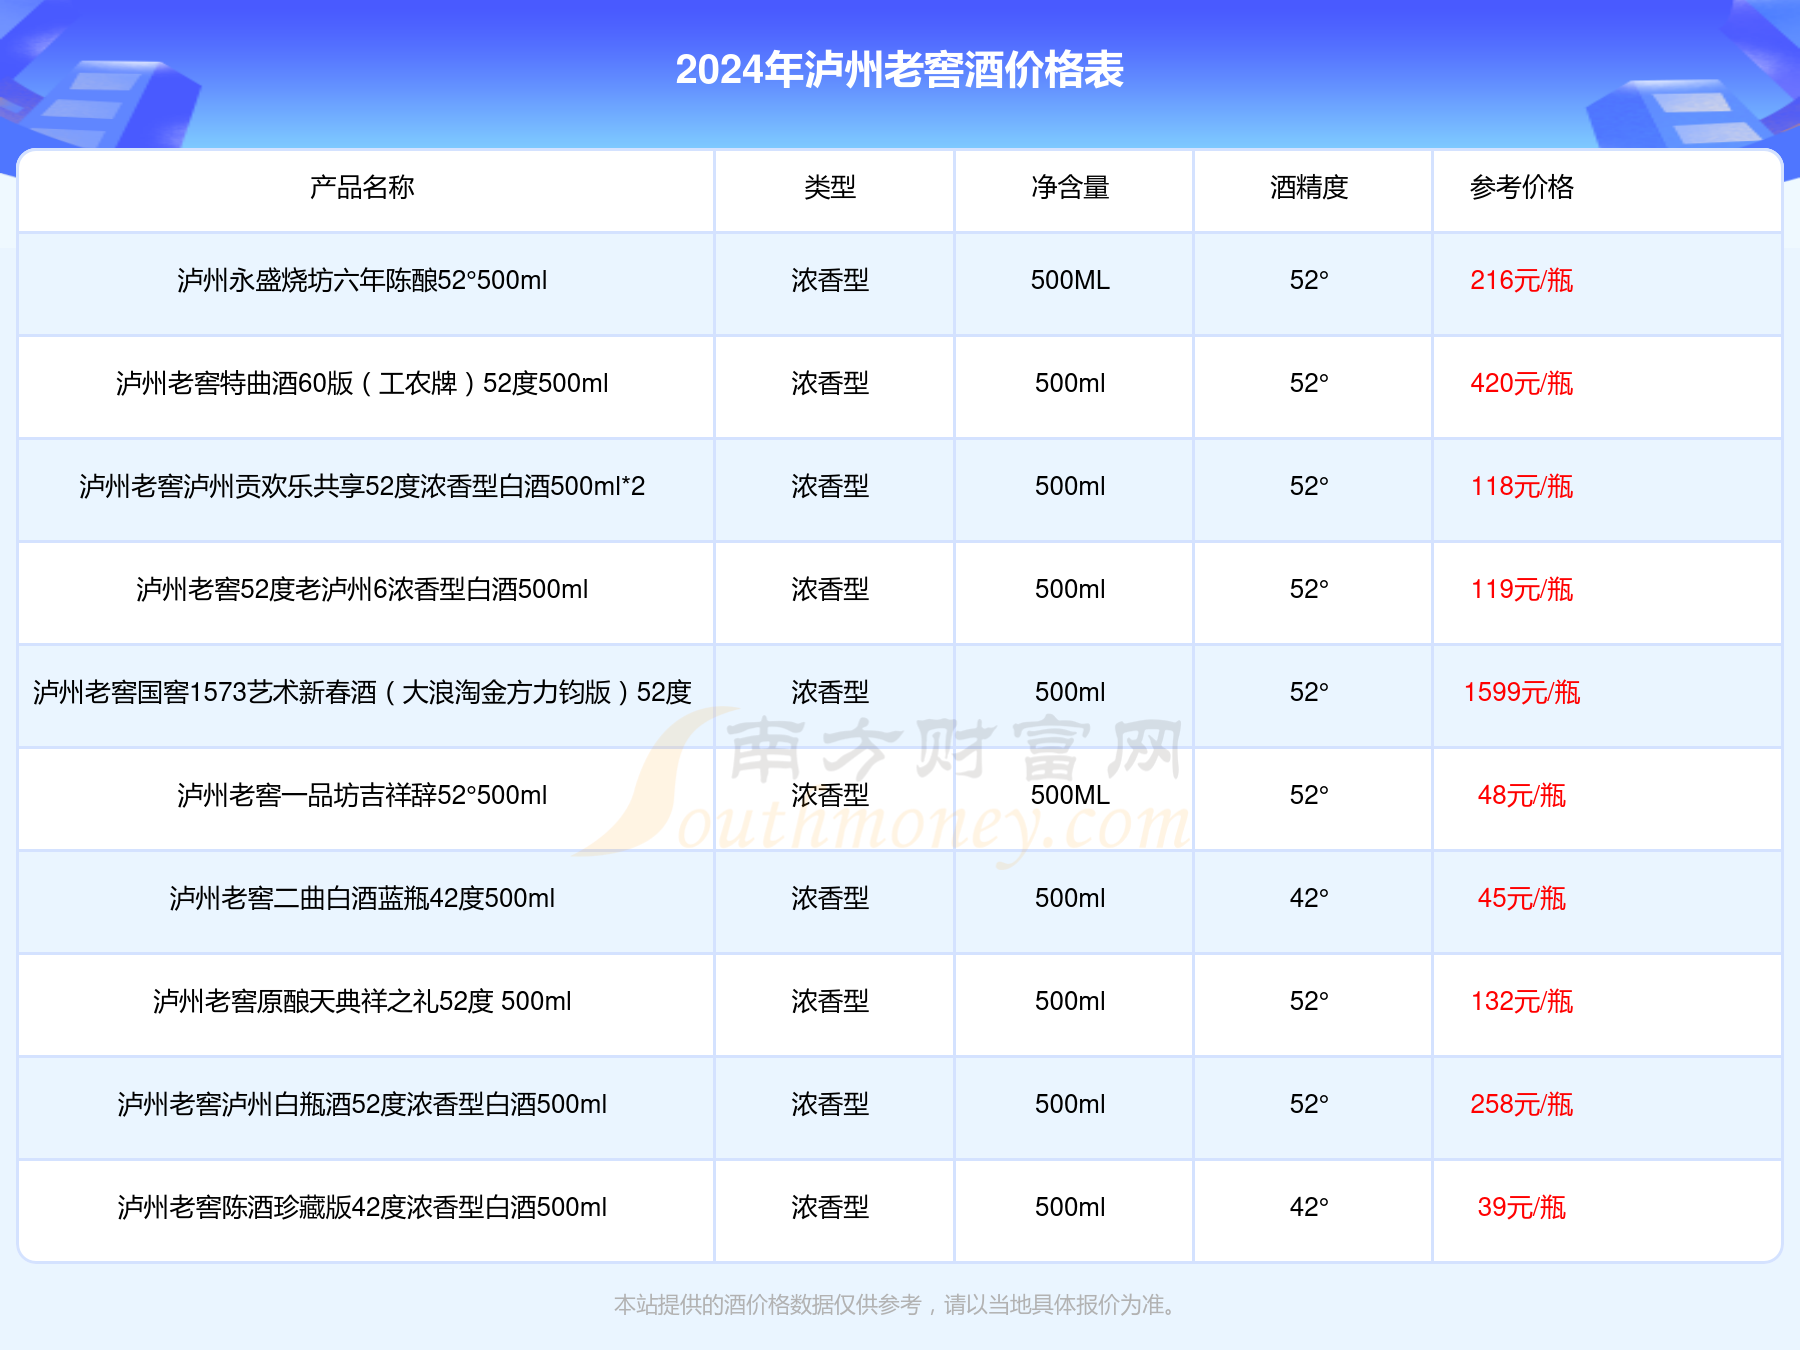Select the 产品名称 column header
The width and height of the screenshot is (1800, 1350).
pyautogui.click(x=362, y=187)
